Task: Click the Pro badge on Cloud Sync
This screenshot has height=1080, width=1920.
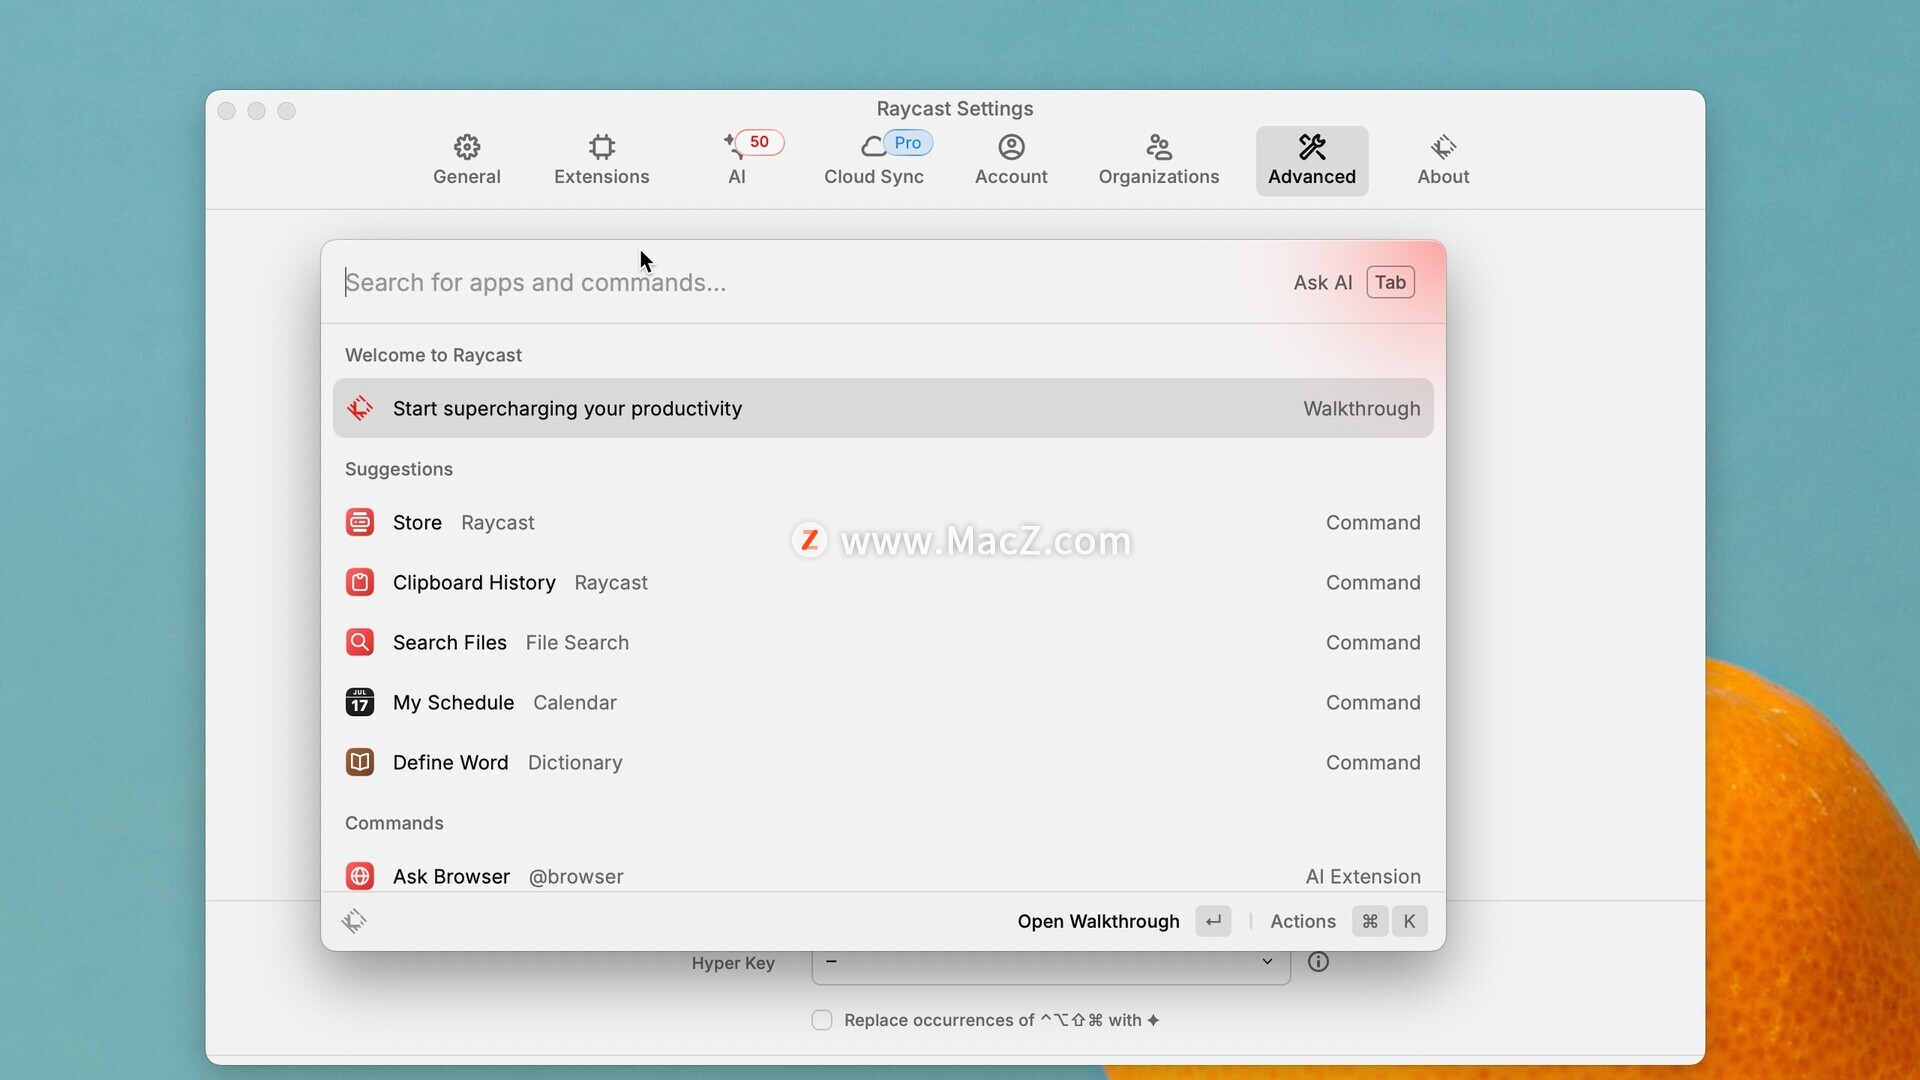Action: 907,142
